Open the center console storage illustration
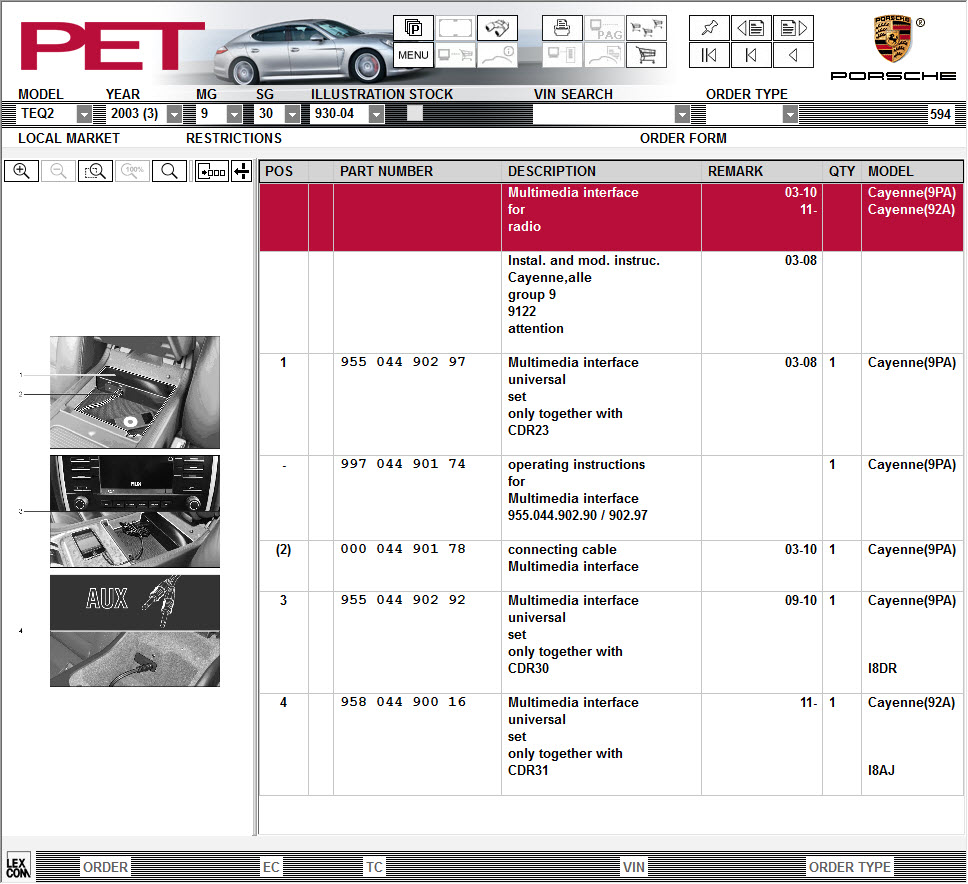The image size is (968, 884). click(x=135, y=392)
